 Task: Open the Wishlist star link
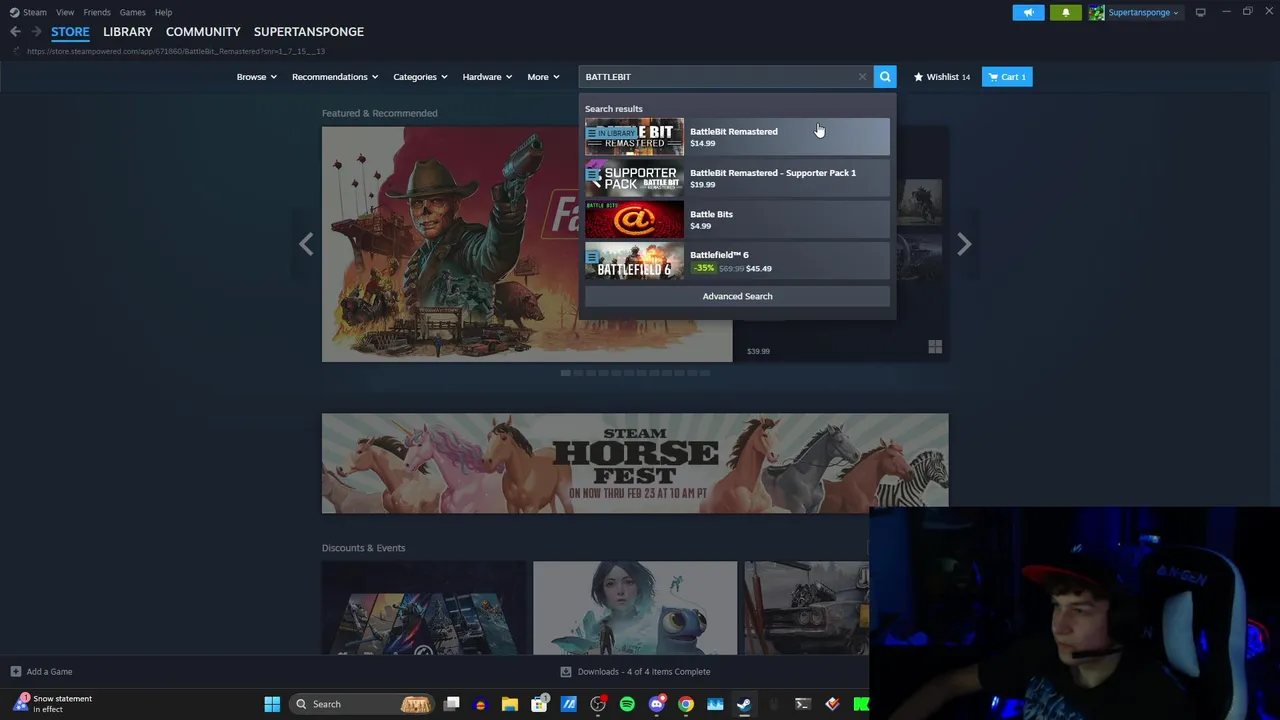pyautogui.click(x=941, y=77)
